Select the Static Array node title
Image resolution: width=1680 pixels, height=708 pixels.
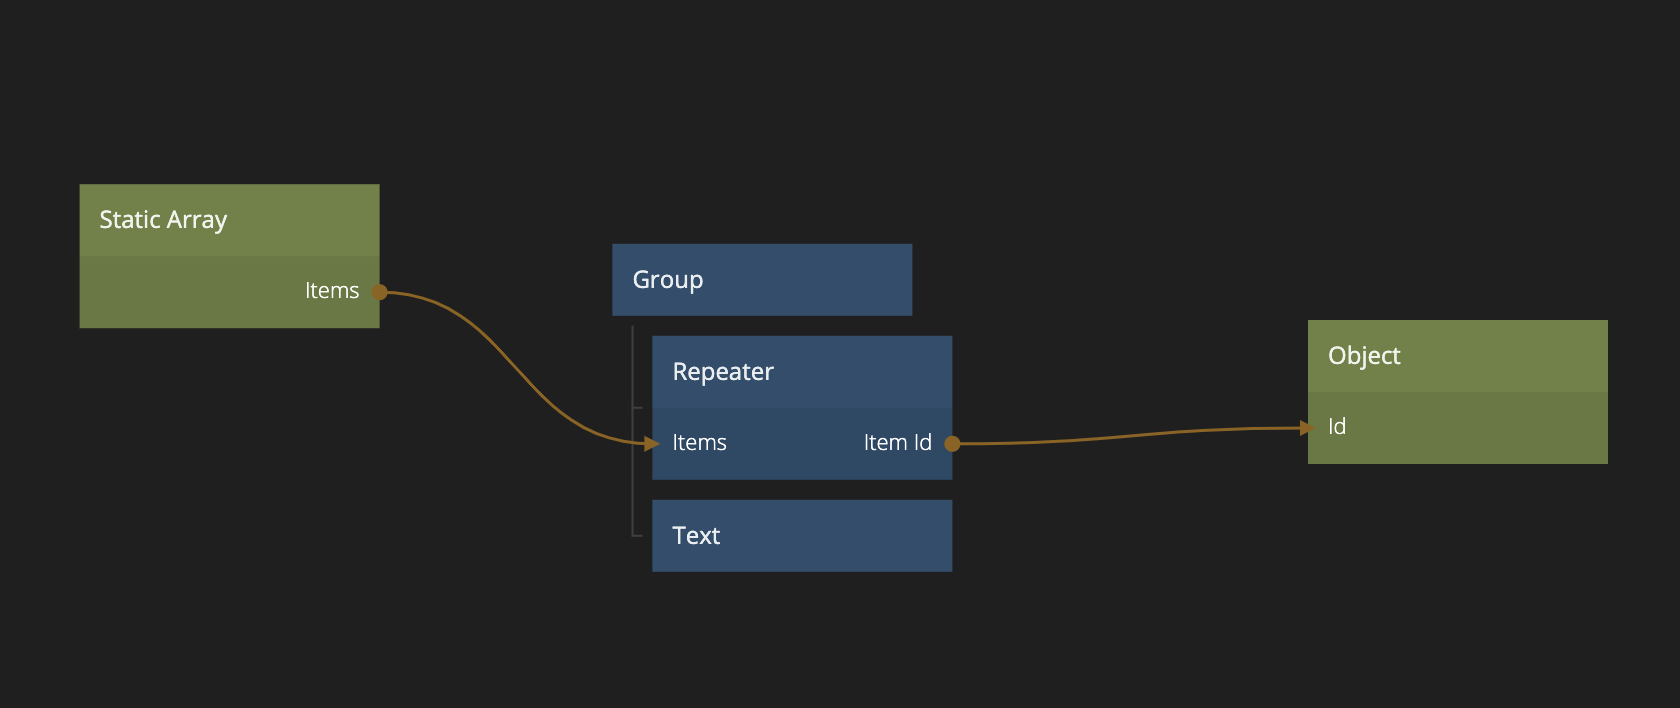pos(163,220)
